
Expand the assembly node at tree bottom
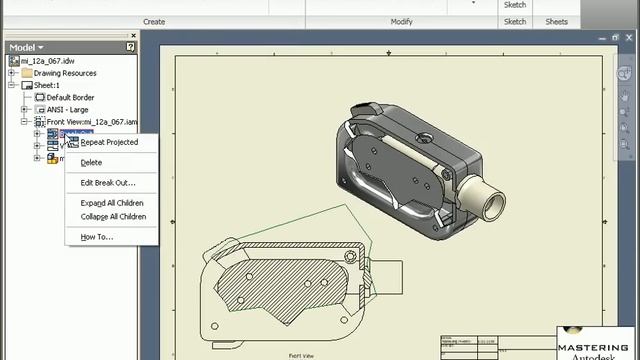37,158
